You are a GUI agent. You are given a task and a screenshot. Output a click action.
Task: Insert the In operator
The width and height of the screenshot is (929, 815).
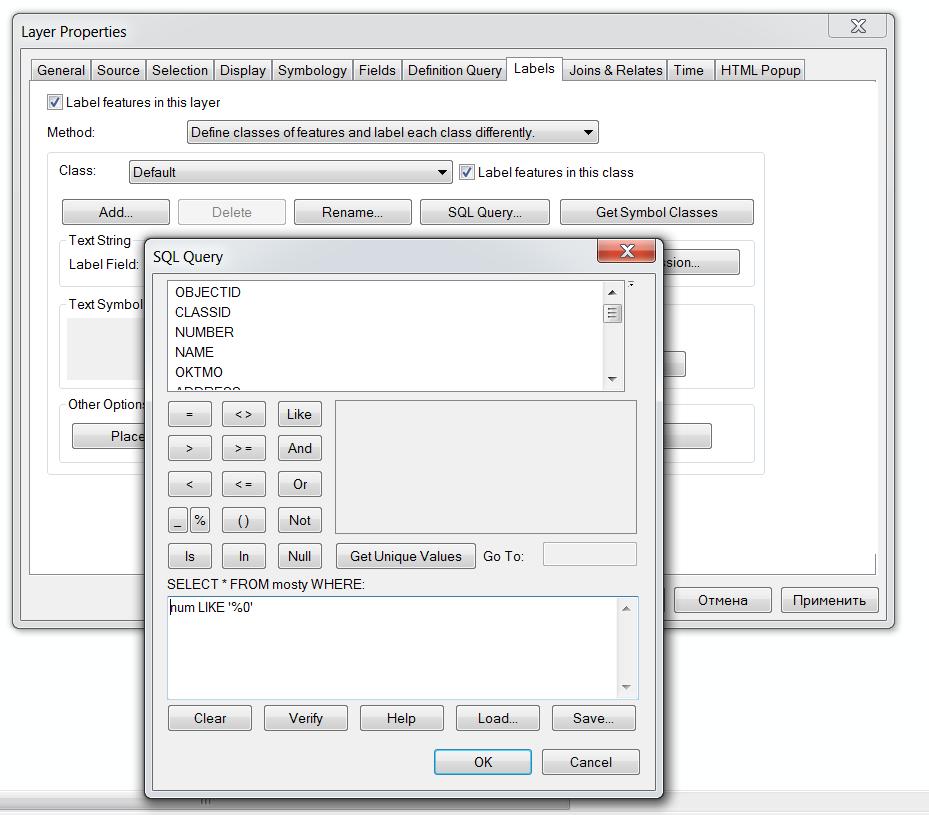click(x=244, y=556)
